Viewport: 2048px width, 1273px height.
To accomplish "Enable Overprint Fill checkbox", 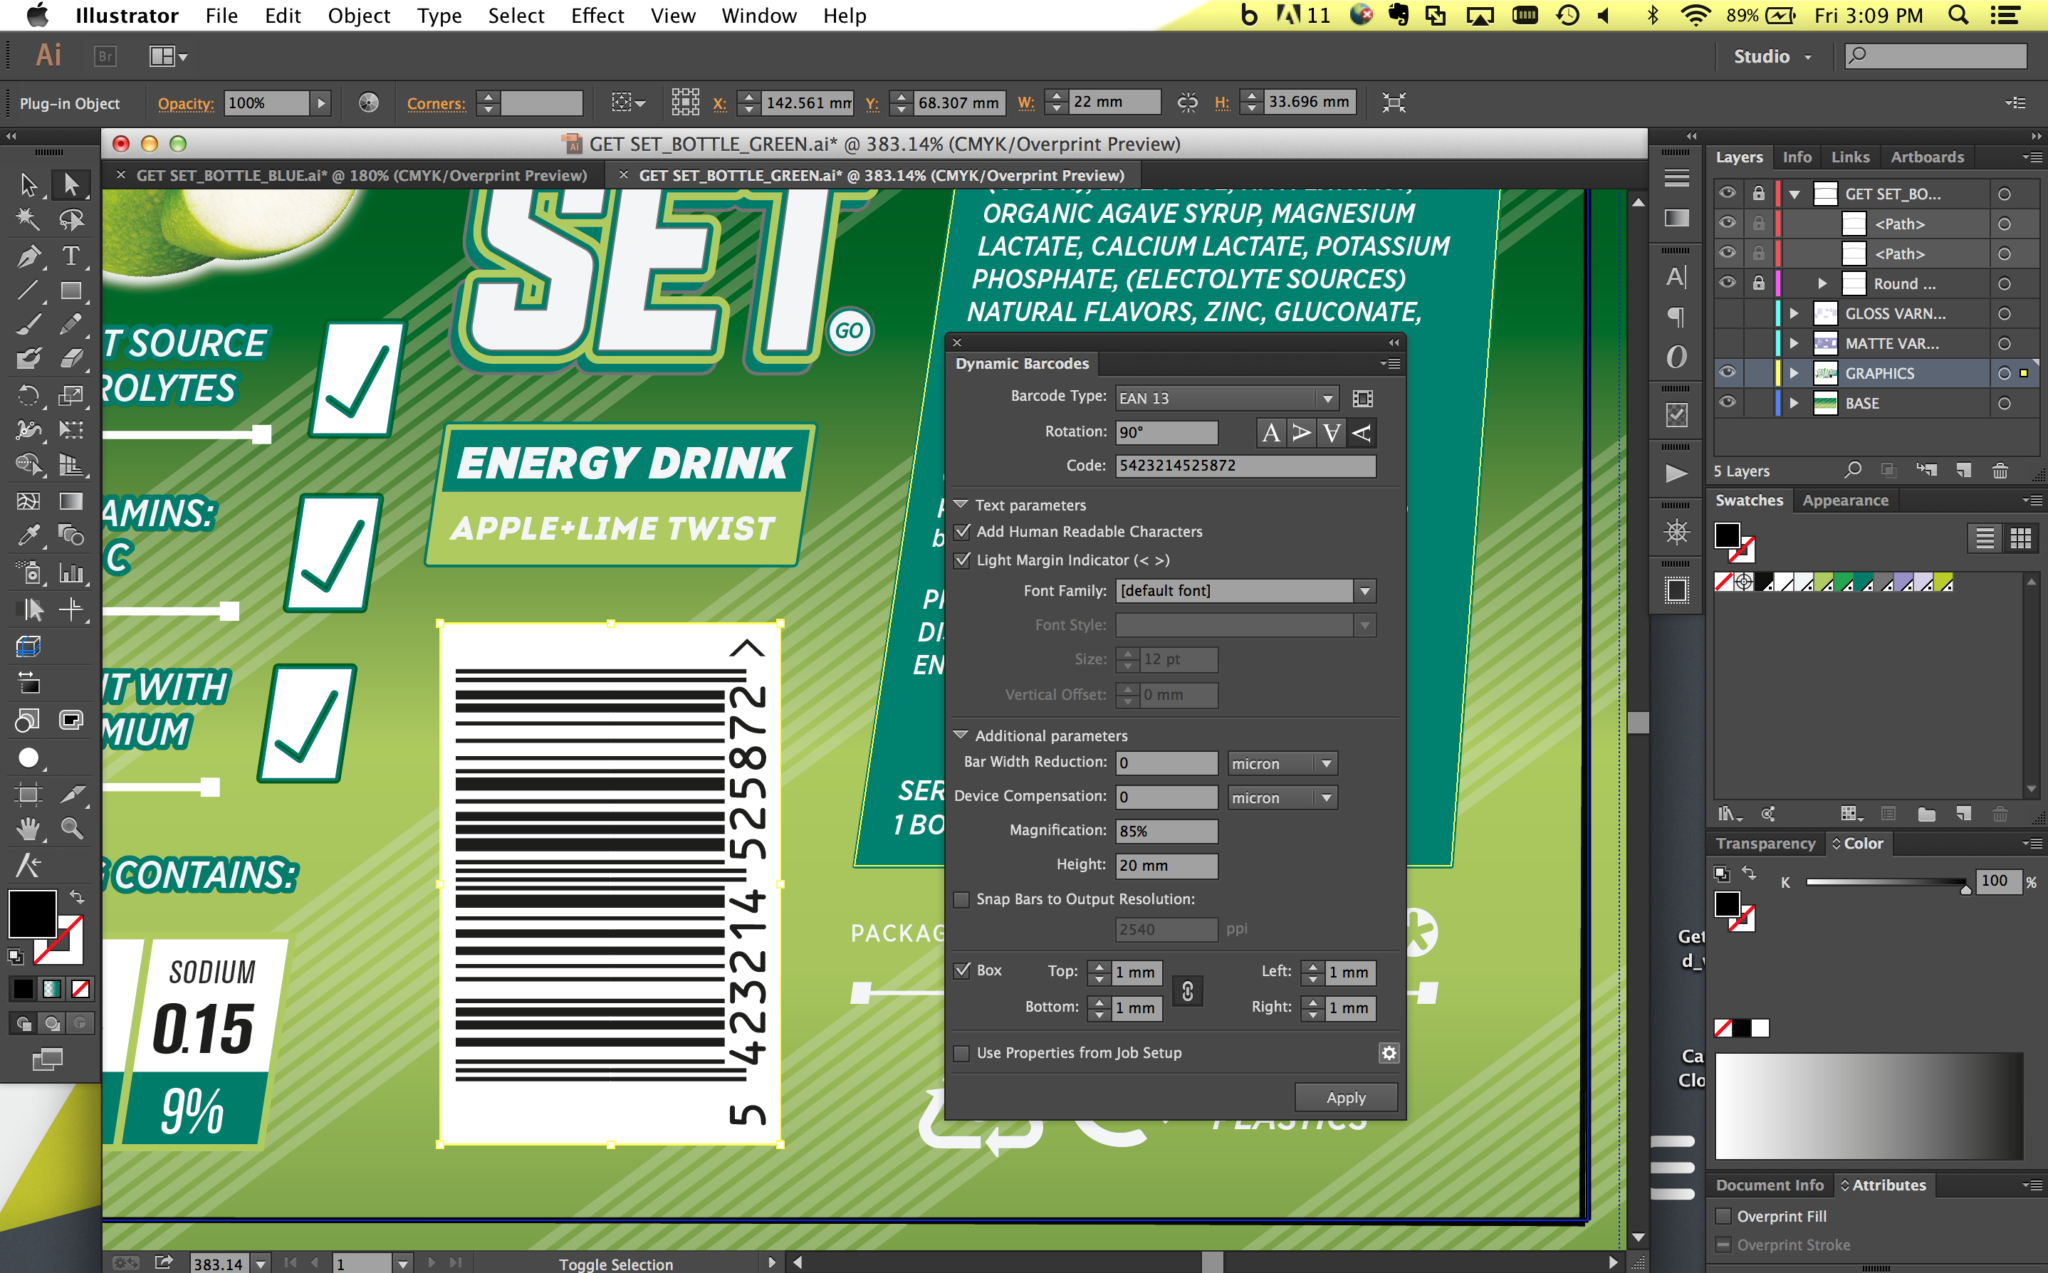I will [1723, 1217].
